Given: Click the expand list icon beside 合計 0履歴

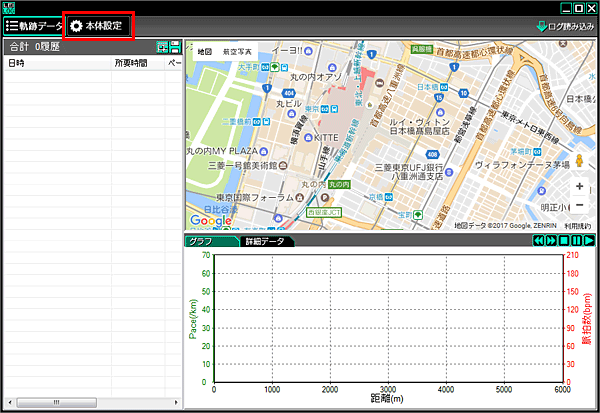Looking at the screenshot, I should click(162, 47).
